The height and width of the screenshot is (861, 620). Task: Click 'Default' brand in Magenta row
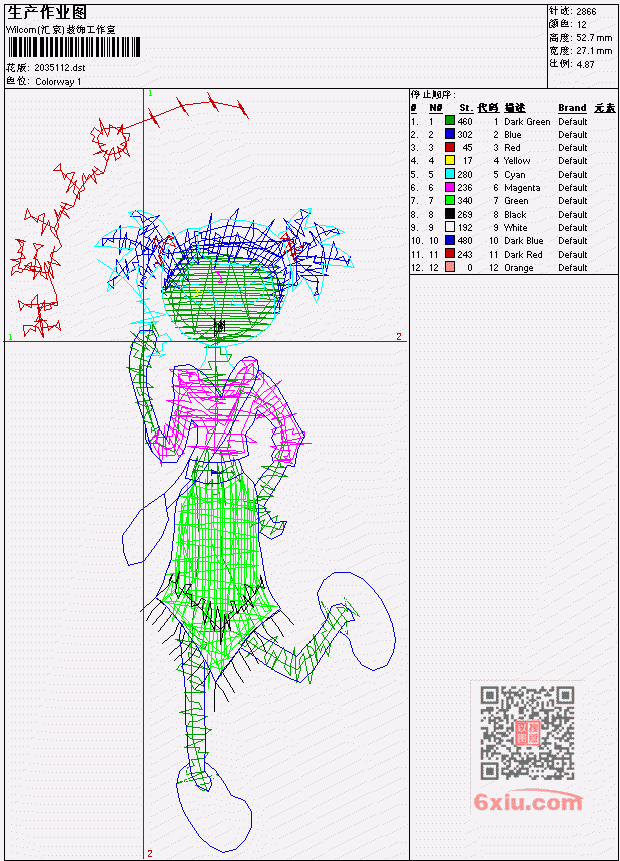[573, 188]
